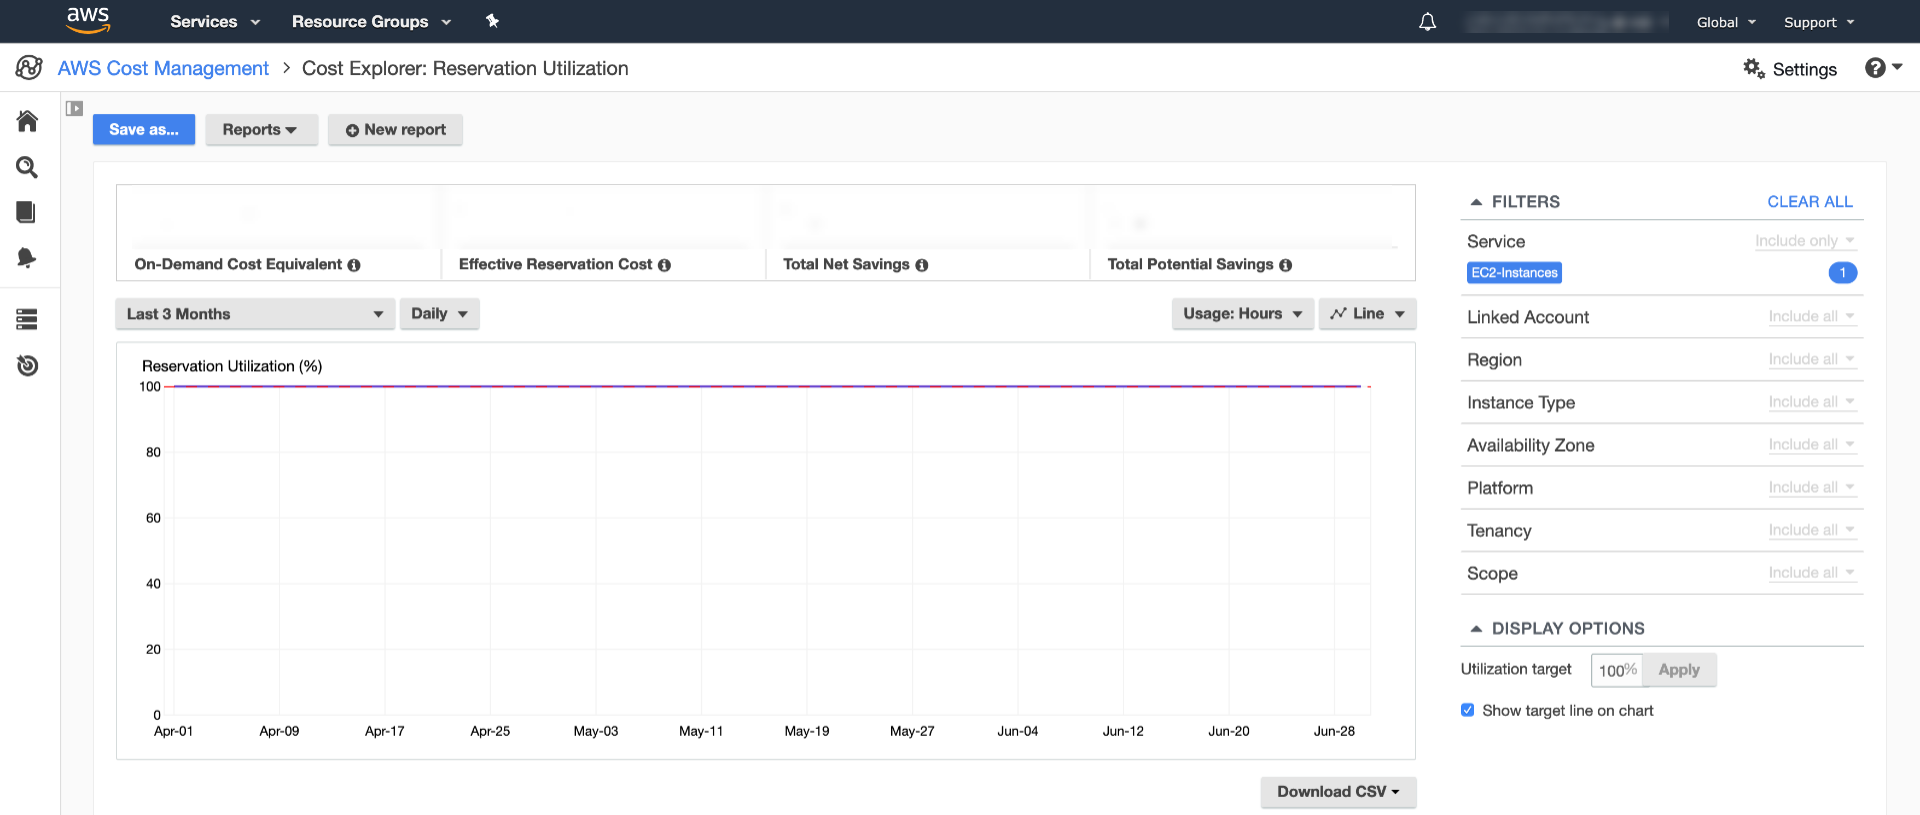This screenshot has width=1920, height=815.
Task: Open the Global region menu
Action: [x=1726, y=22]
